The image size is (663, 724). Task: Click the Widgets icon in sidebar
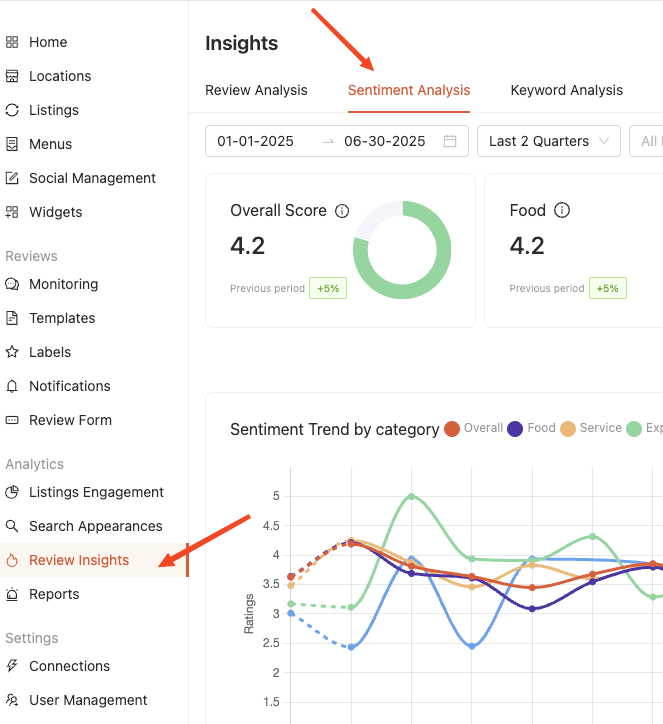(x=12, y=212)
